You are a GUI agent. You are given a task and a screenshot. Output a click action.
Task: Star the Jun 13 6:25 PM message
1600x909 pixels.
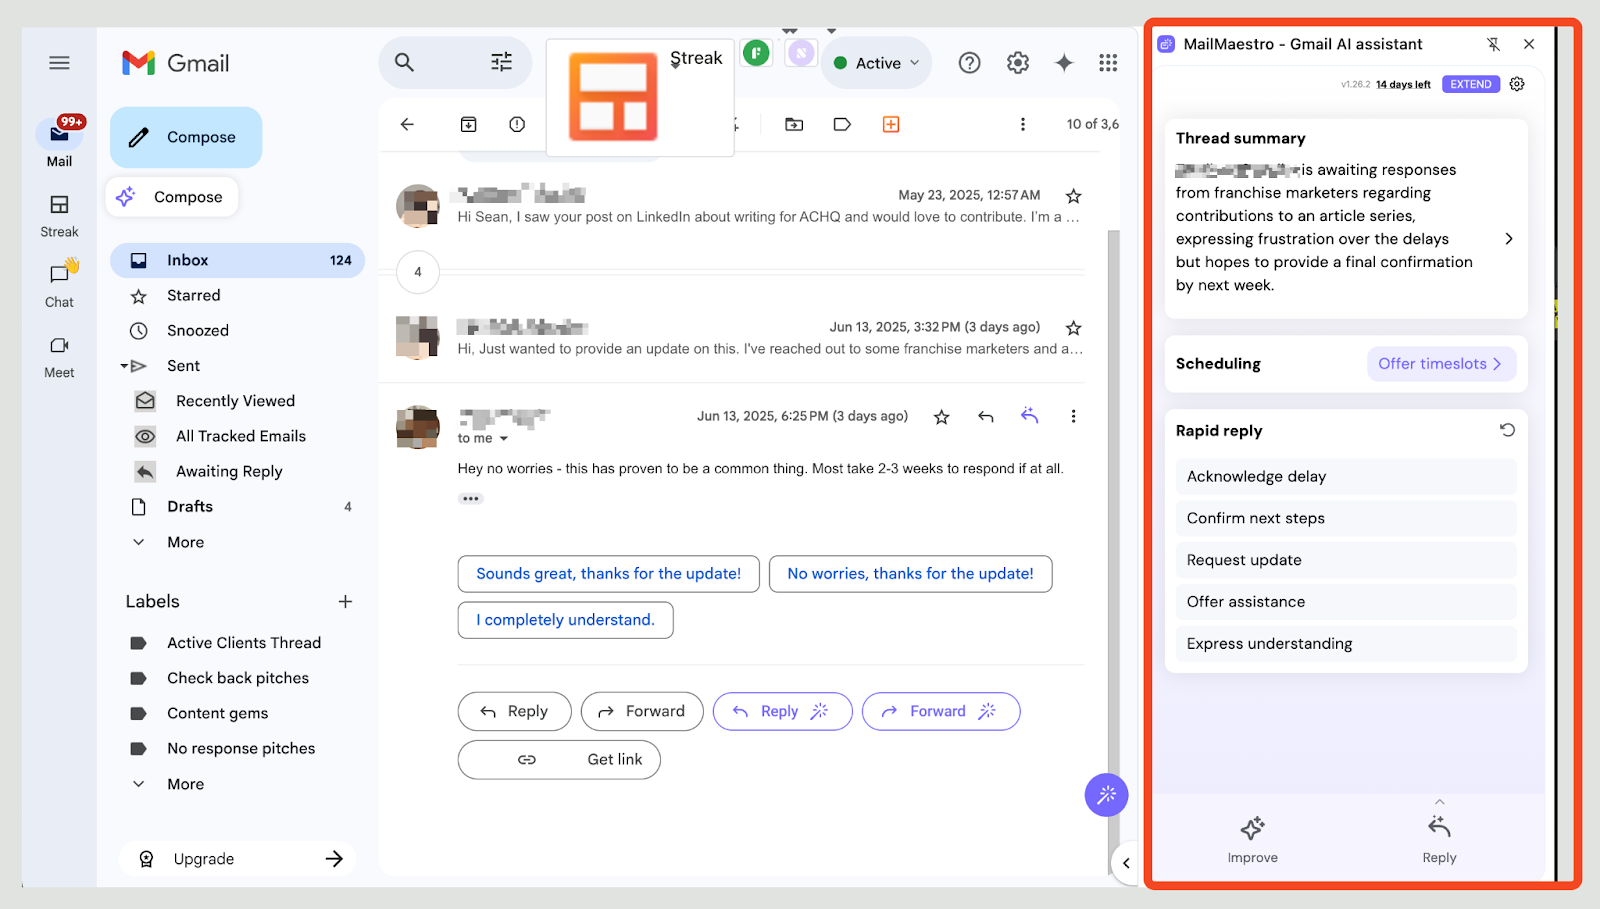click(x=941, y=417)
